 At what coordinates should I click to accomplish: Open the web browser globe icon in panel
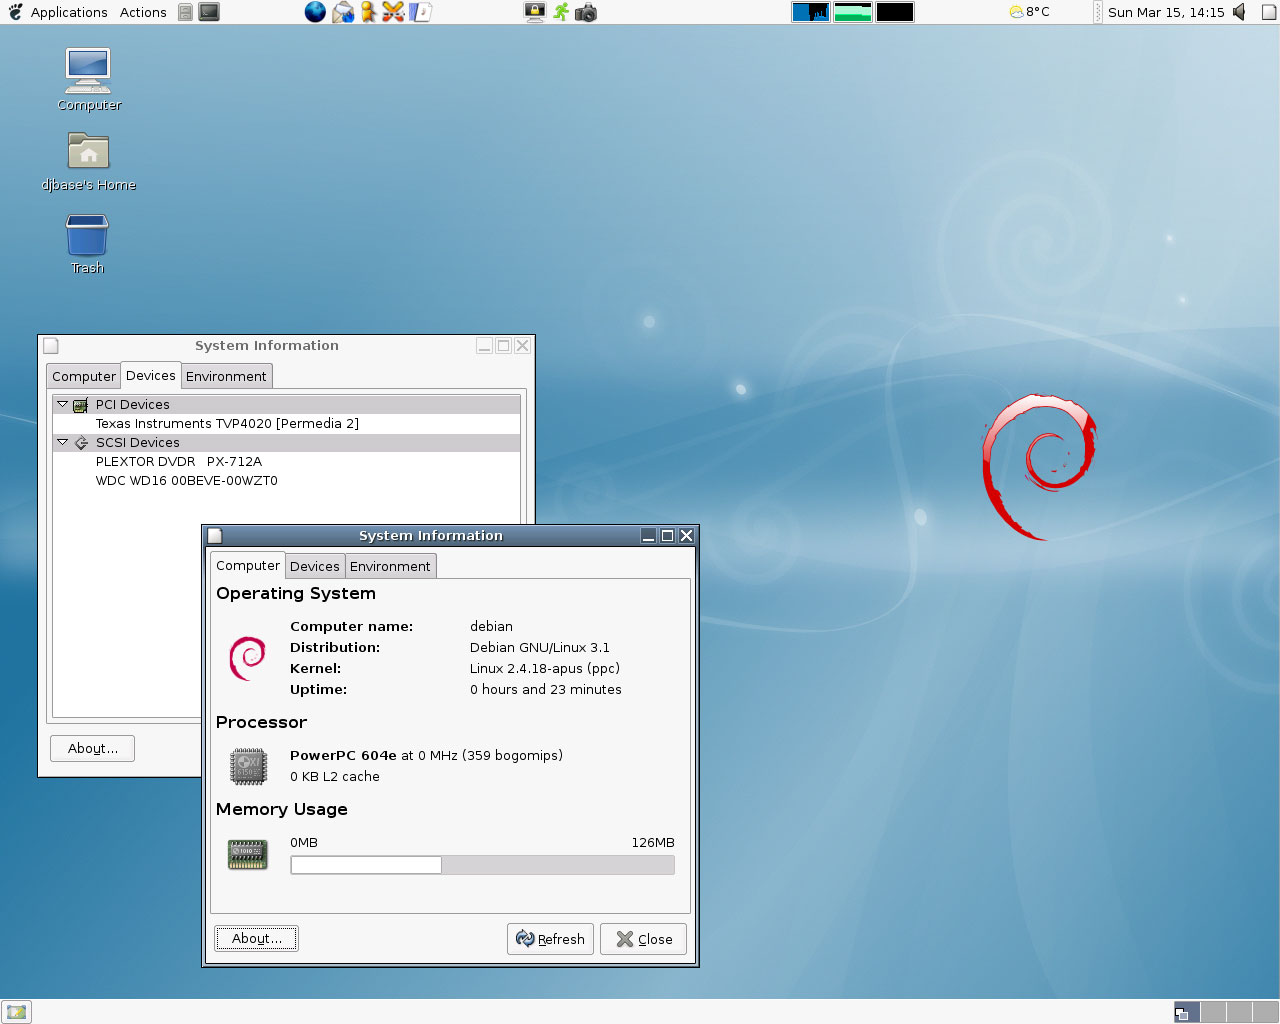coord(315,12)
